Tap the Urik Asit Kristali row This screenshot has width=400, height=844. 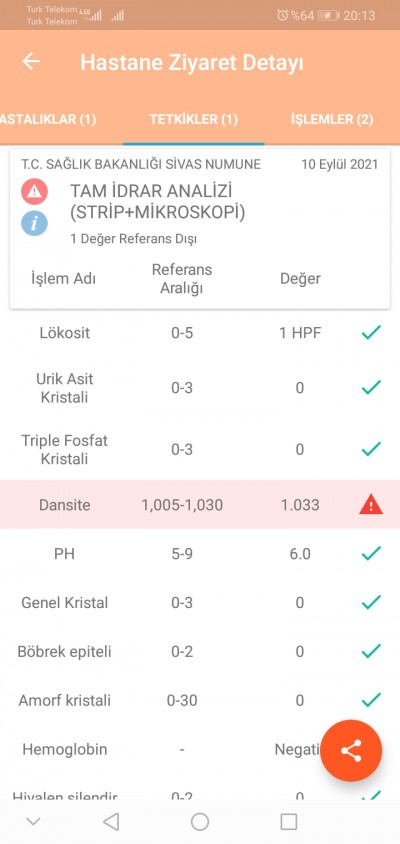[x=200, y=388]
